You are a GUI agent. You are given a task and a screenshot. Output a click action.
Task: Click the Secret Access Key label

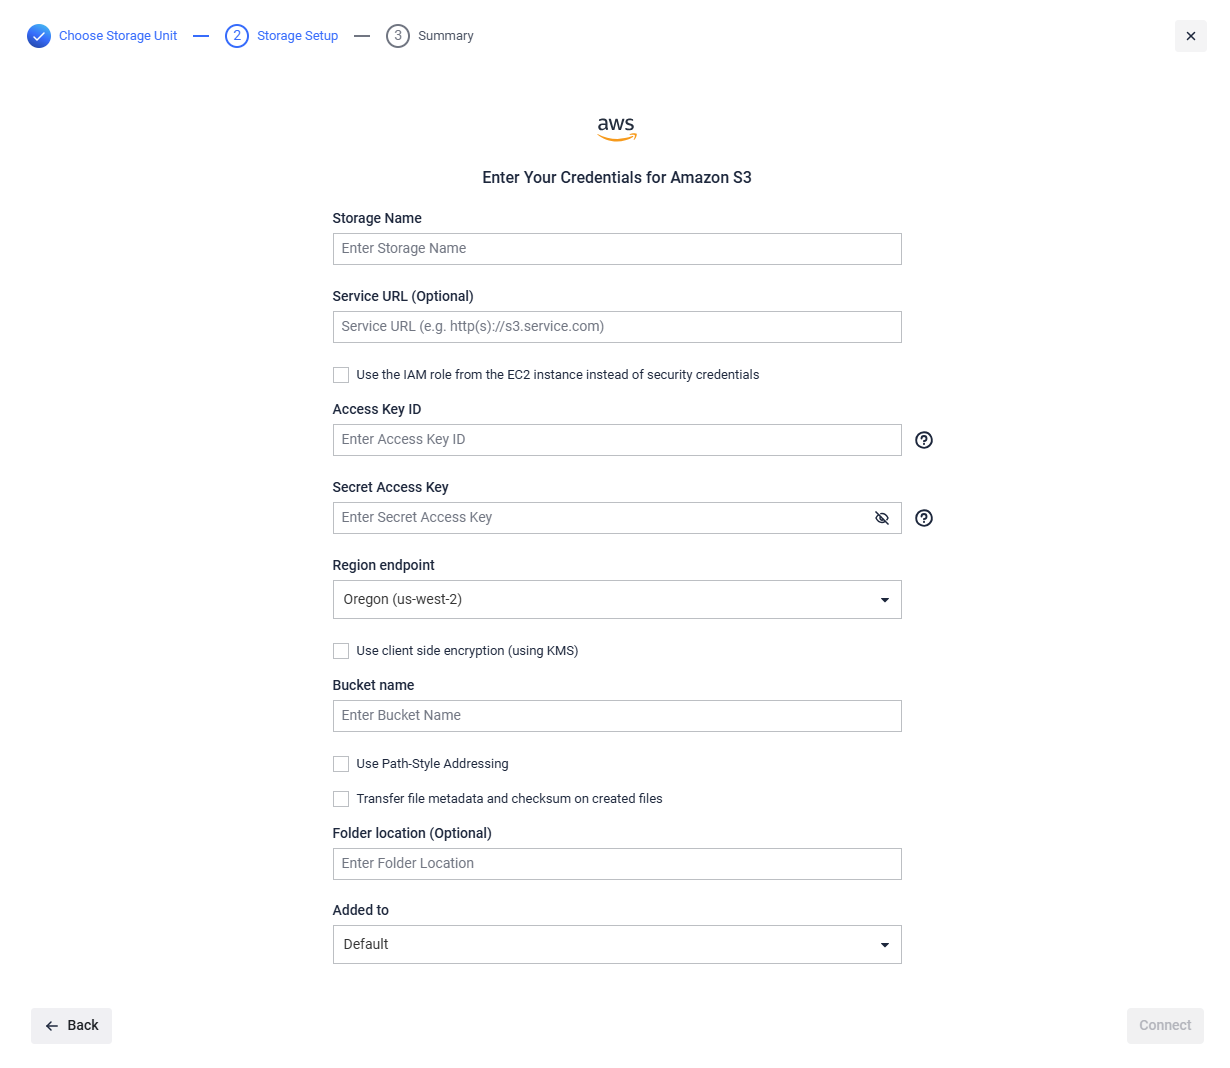pos(391,487)
